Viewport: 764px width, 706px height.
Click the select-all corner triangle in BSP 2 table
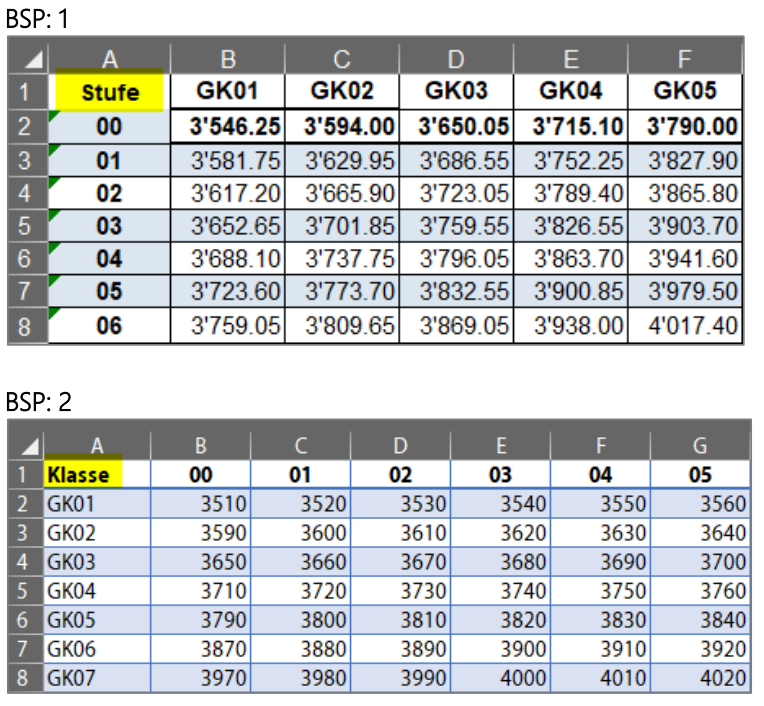tap(25, 445)
